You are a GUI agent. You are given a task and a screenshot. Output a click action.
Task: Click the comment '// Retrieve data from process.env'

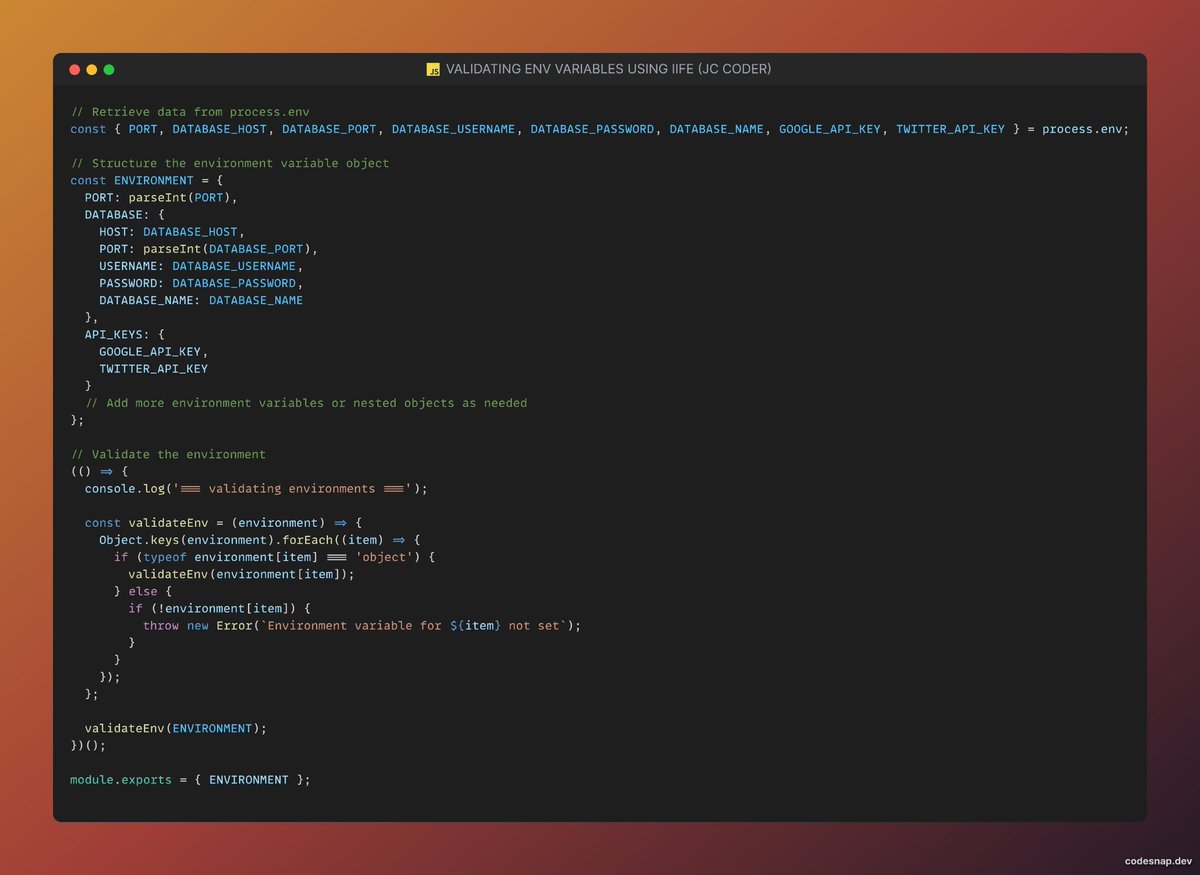tap(190, 112)
